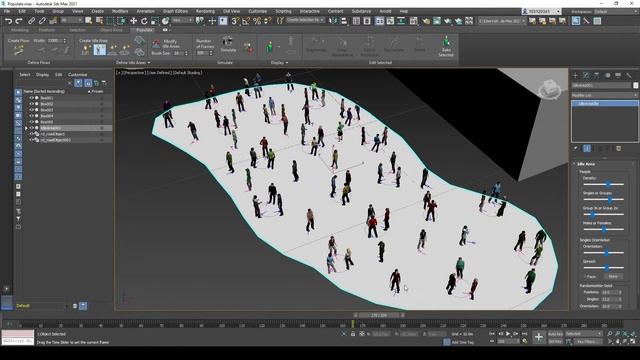Choose the Select and Rotate tool

[144, 21]
